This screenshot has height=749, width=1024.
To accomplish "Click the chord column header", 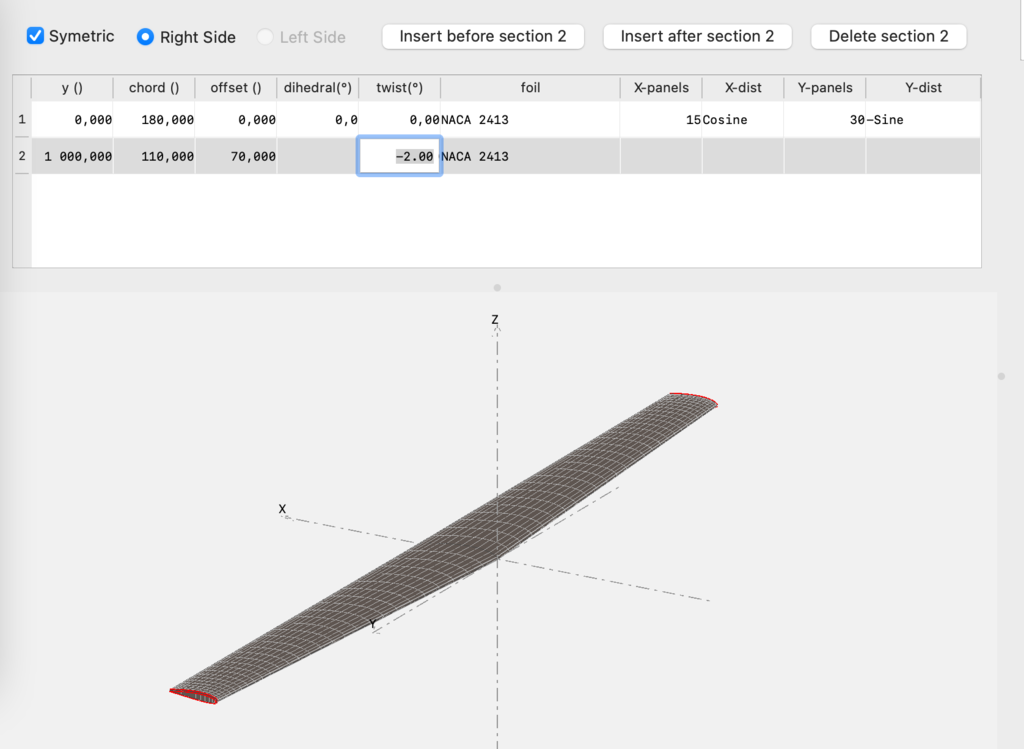I will tap(154, 88).
